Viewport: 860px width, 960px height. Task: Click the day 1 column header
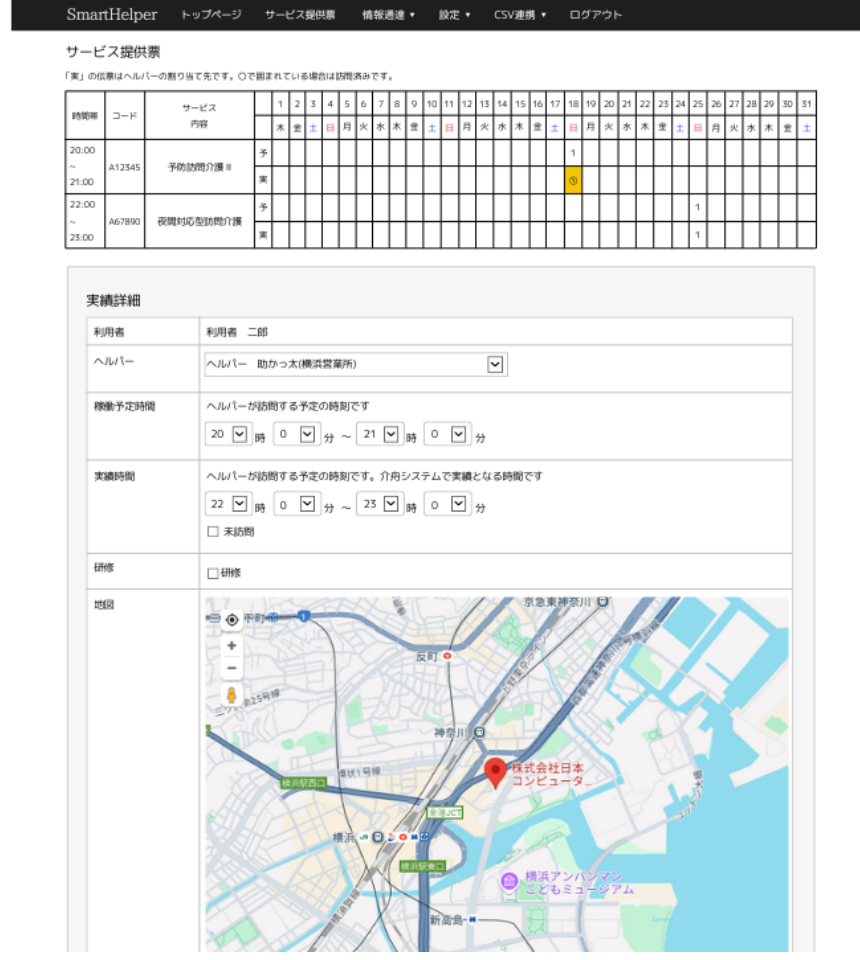pyautogui.click(x=280, y=103)
